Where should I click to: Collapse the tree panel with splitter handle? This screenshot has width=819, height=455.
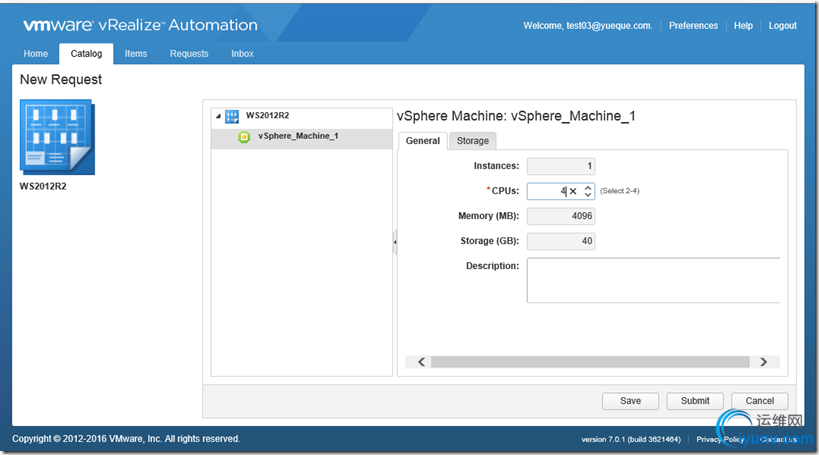point(395,242)
